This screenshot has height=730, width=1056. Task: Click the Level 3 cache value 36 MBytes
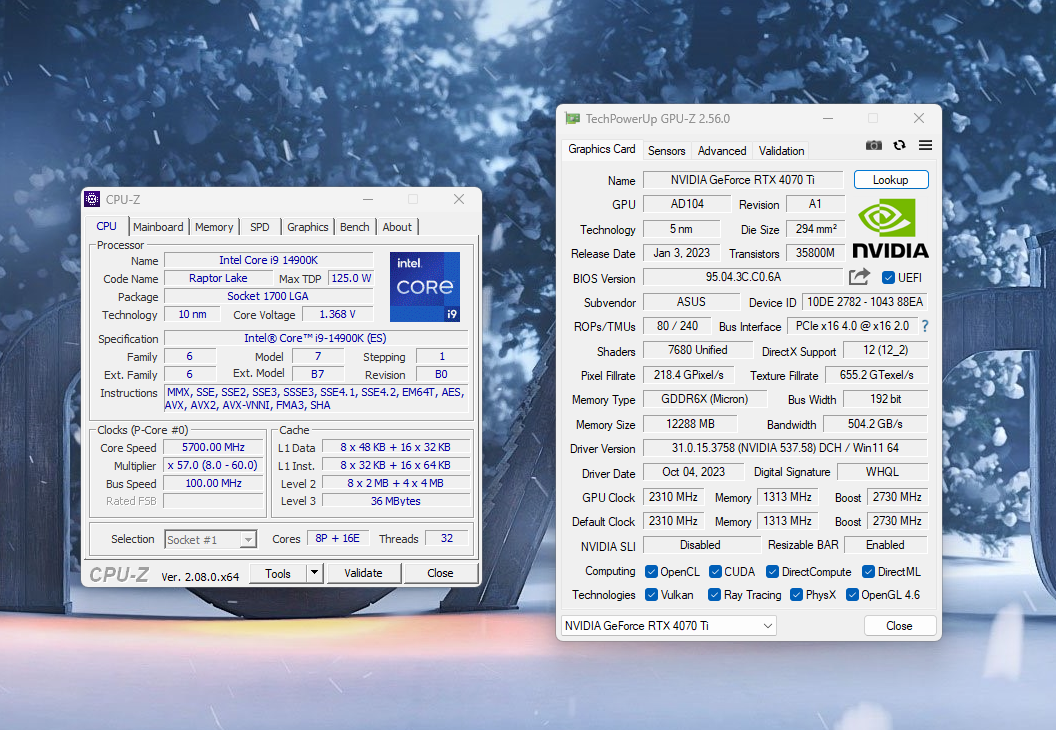pos(396,501)
